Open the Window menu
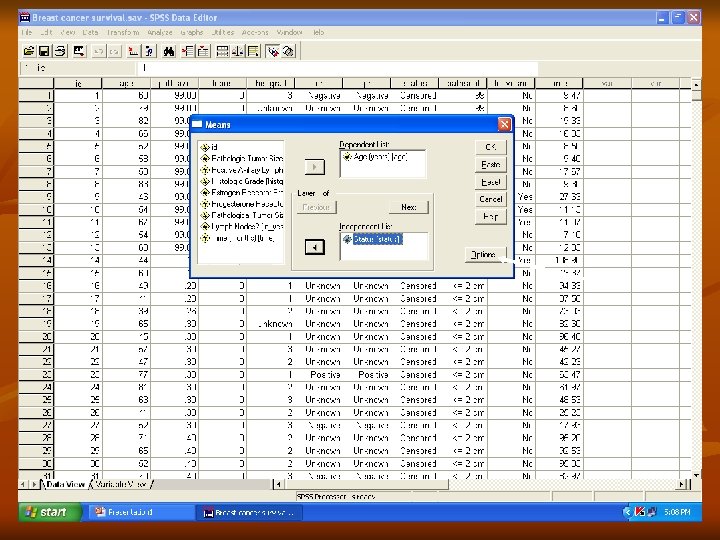 pos(289,33)
